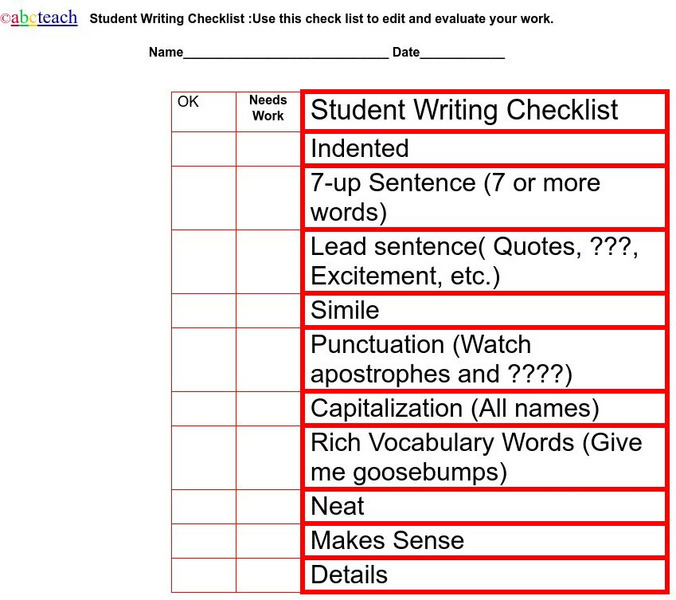
Task: Click the Makes Sense checklist text
Action: pyautogui.click(x=387, y=541)
